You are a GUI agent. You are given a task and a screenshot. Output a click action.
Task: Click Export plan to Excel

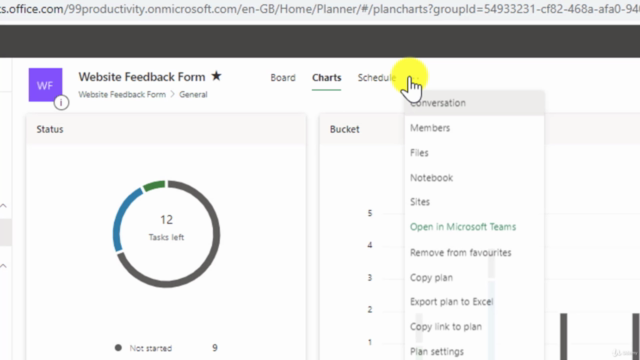[x=474, y=302]
